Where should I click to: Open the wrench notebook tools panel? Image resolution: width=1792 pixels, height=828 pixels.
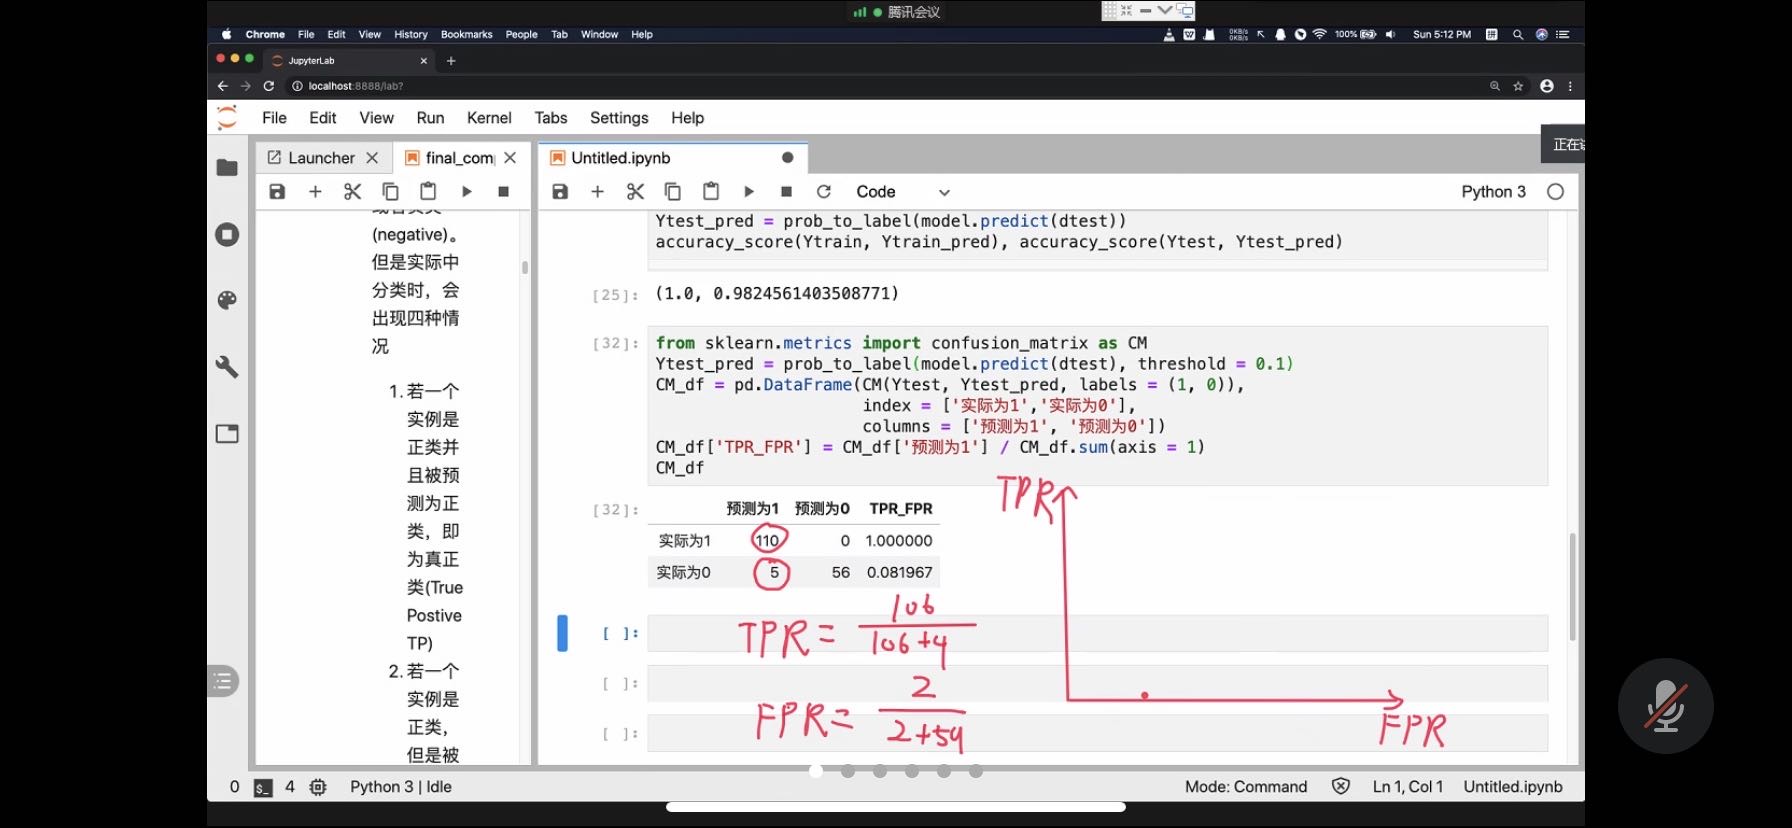pos(227,367)
